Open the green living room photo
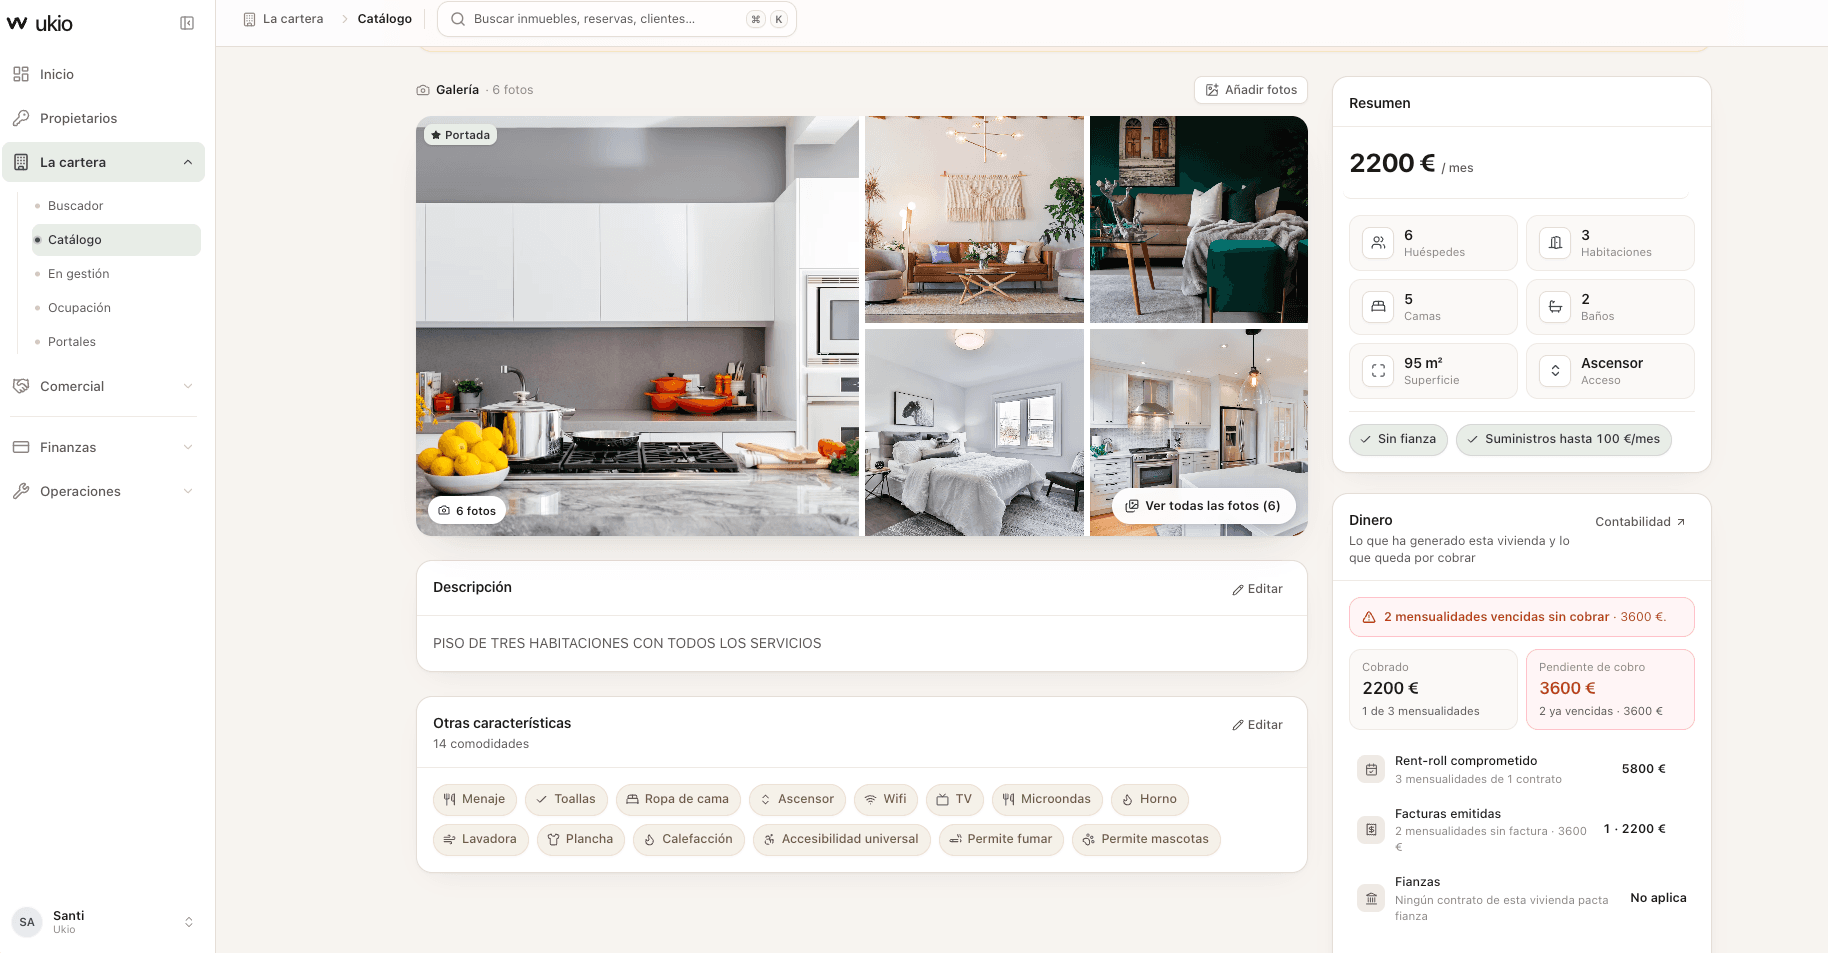 click(x=1199, y=219)
